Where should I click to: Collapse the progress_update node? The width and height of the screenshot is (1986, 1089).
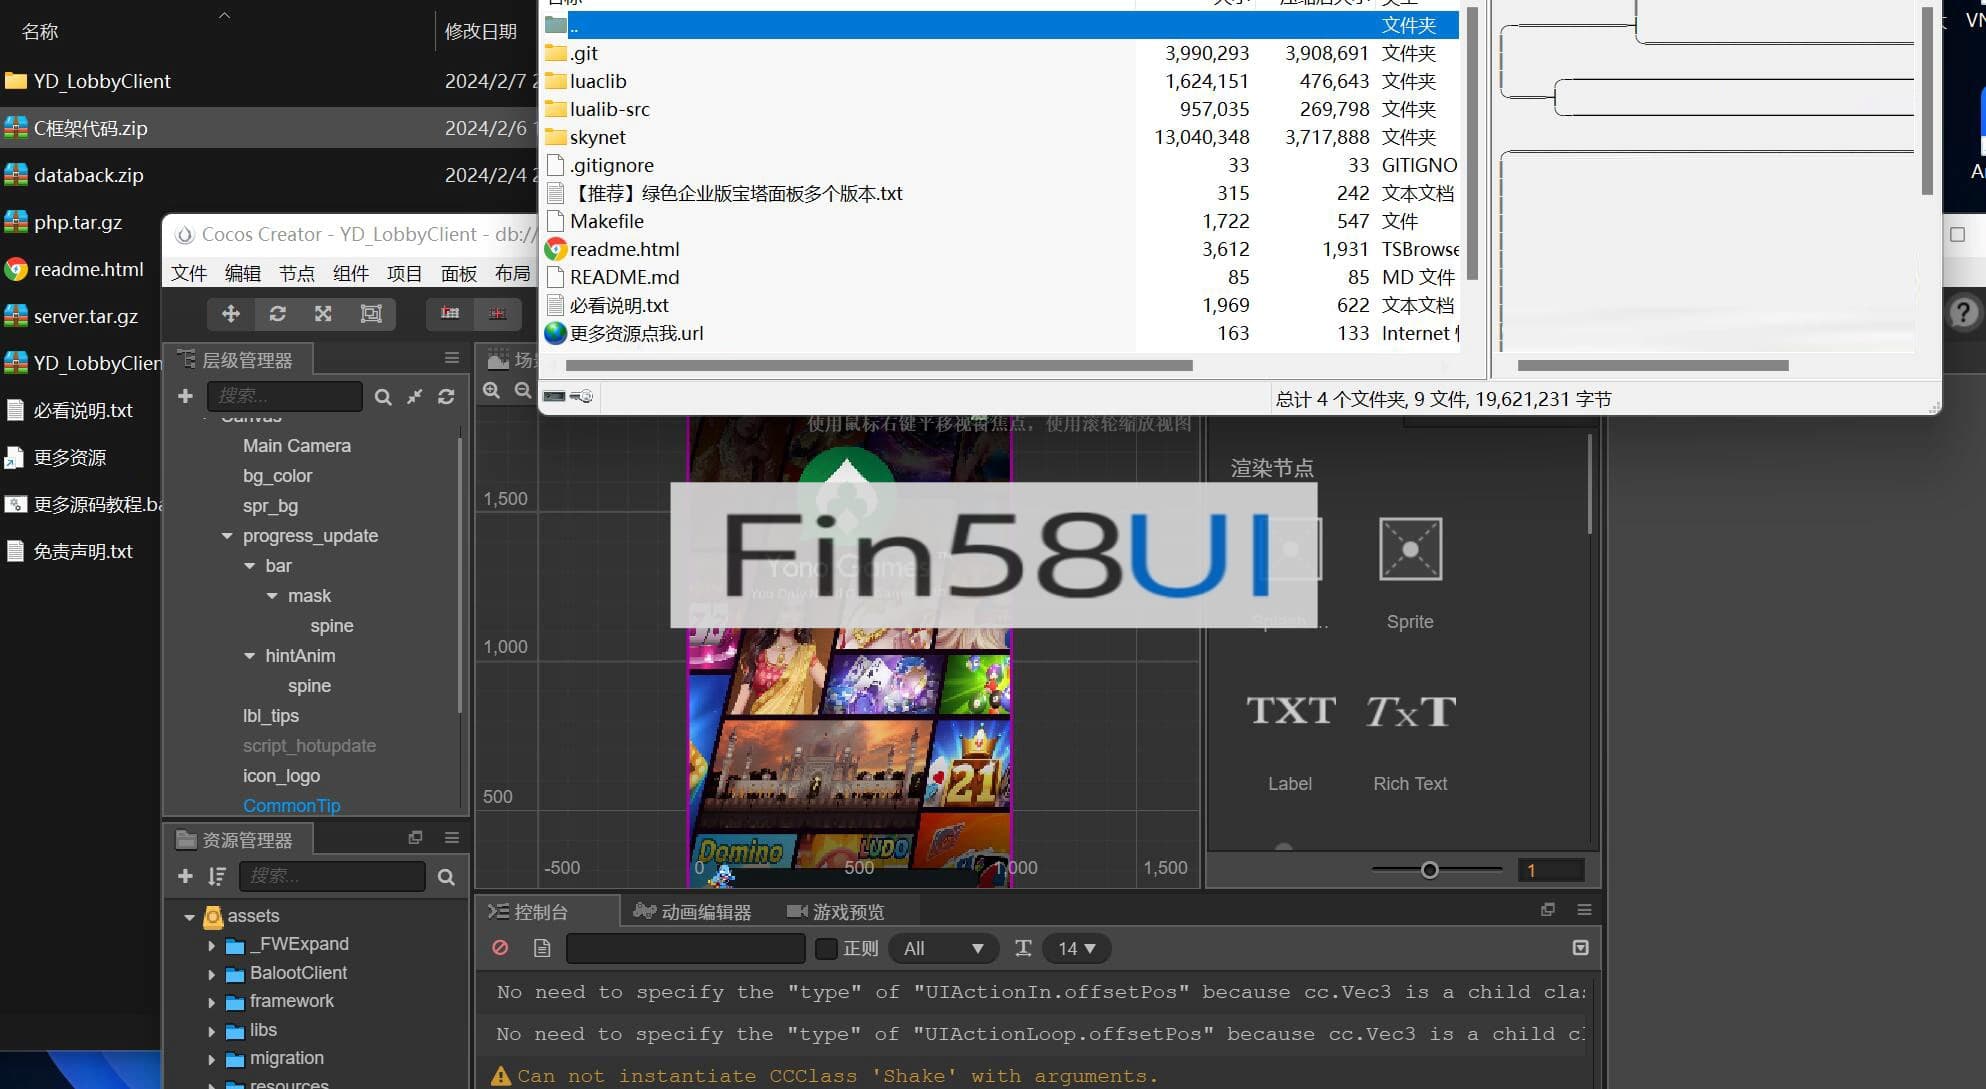click(227, 536)
